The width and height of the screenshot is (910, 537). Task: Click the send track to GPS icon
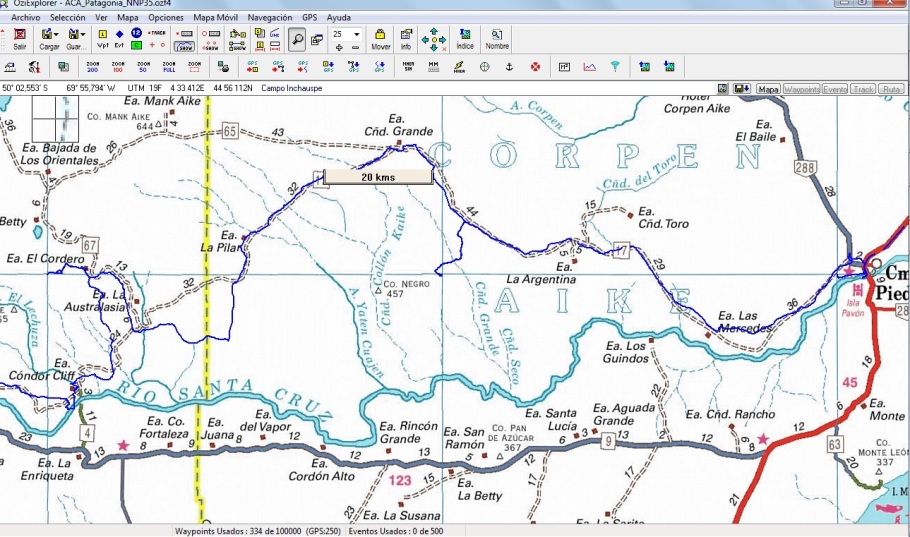303,67
